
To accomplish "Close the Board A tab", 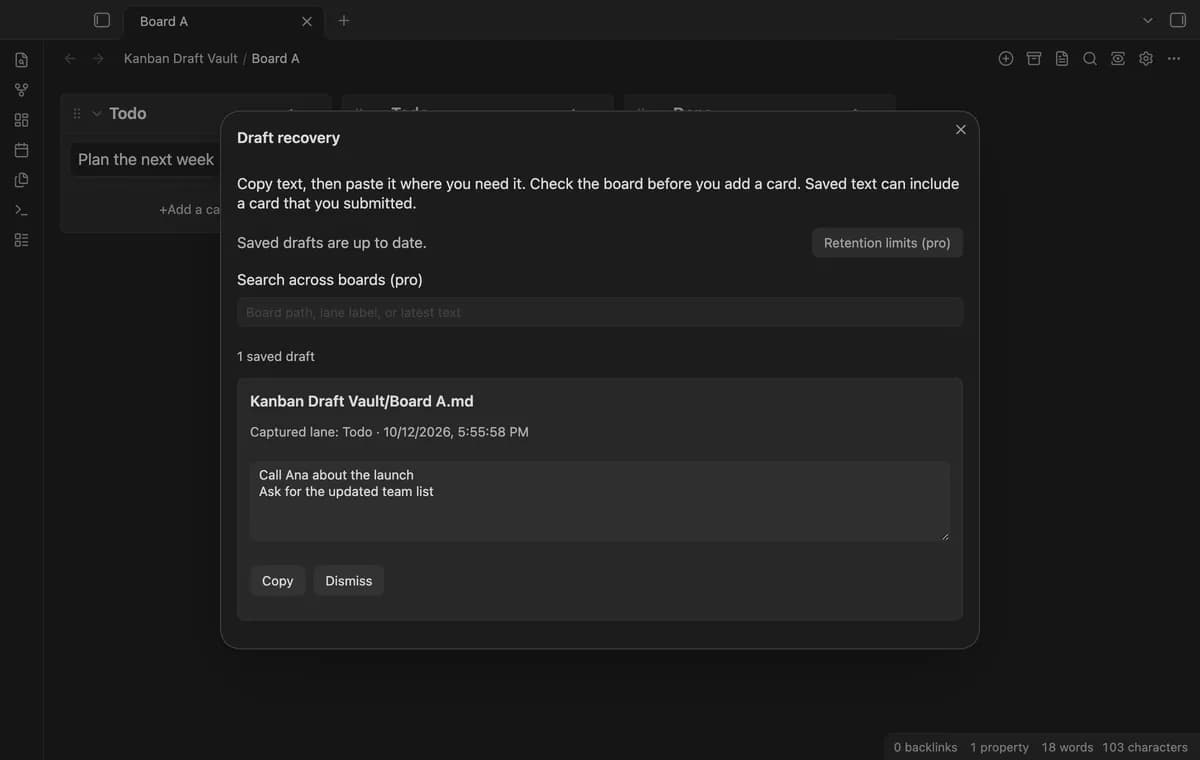I will pos(306,21).
